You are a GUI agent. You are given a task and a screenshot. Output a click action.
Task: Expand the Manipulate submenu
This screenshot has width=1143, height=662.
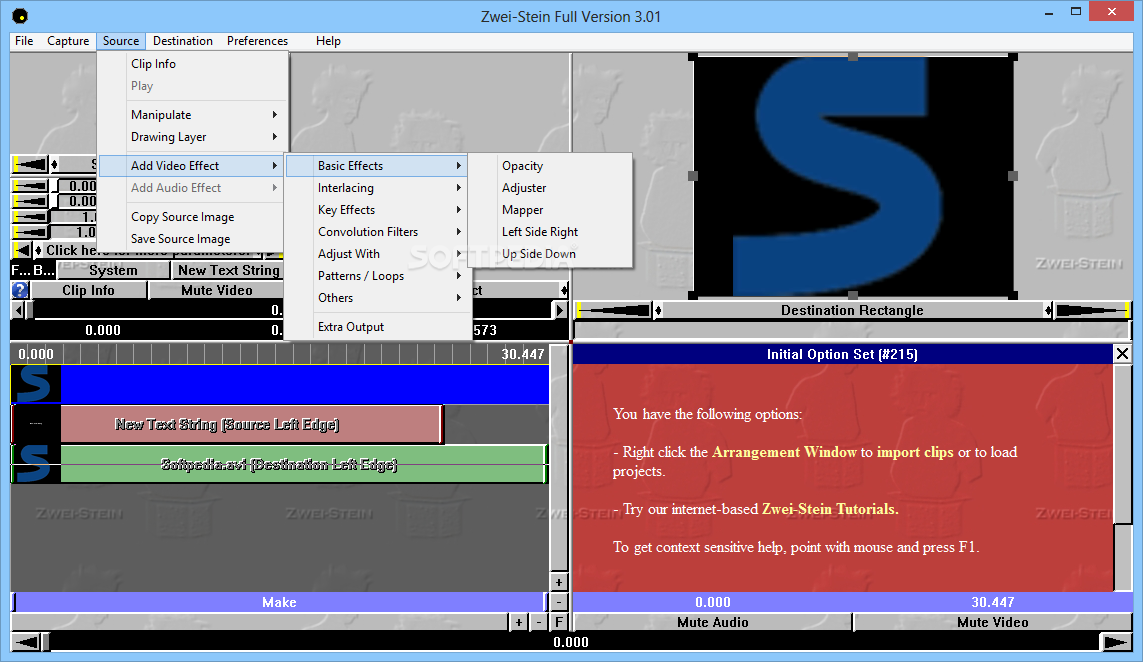pyautogui.click(x=190, y=114)
